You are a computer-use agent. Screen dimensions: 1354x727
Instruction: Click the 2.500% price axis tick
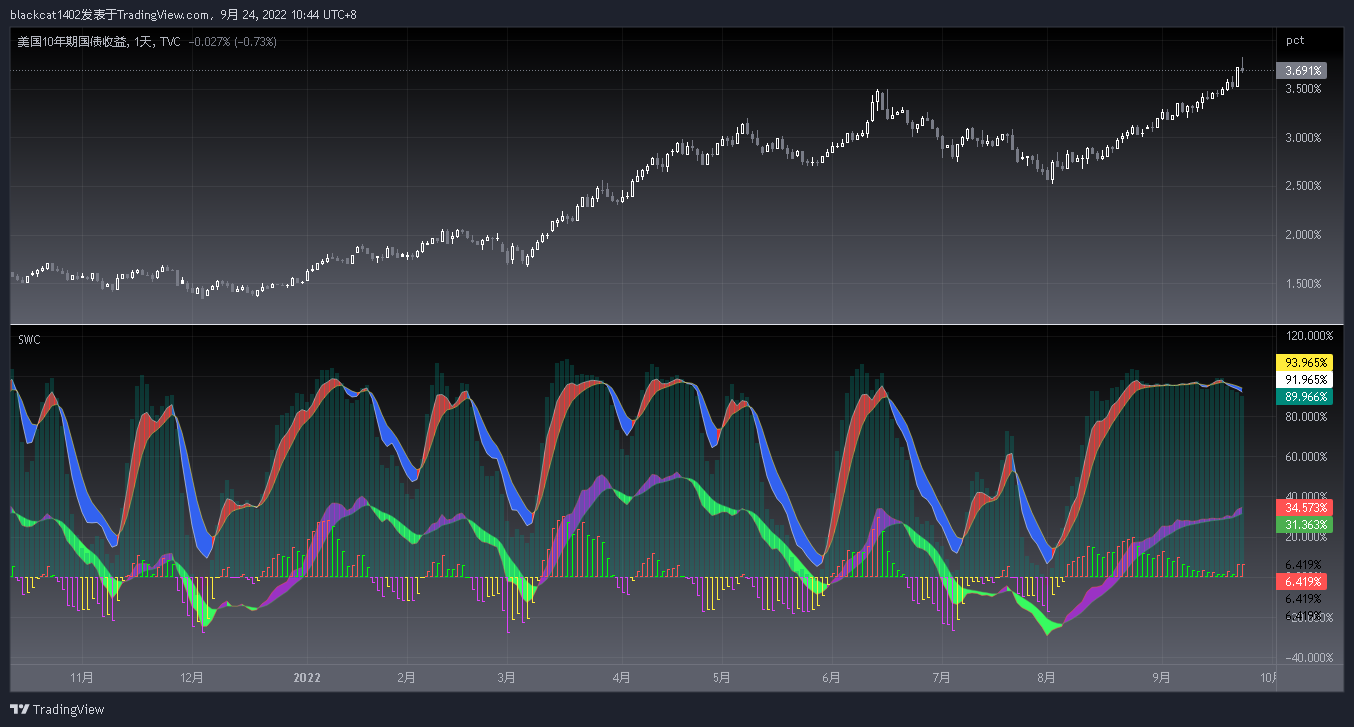(x=1303, y=186)
